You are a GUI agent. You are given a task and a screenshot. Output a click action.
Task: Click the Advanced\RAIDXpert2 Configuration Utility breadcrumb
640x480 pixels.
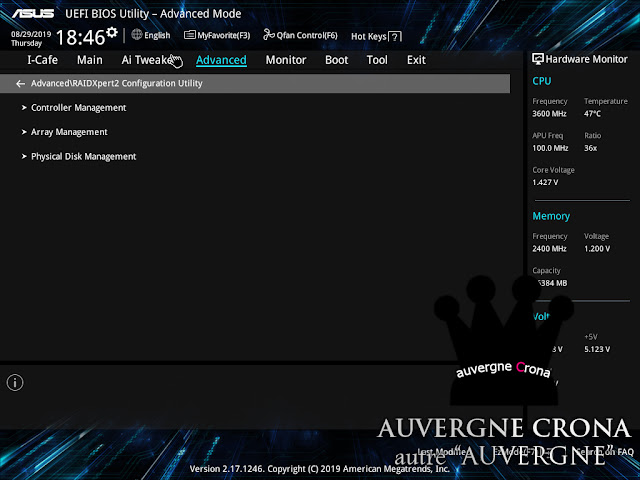click(x=117, y=83)
